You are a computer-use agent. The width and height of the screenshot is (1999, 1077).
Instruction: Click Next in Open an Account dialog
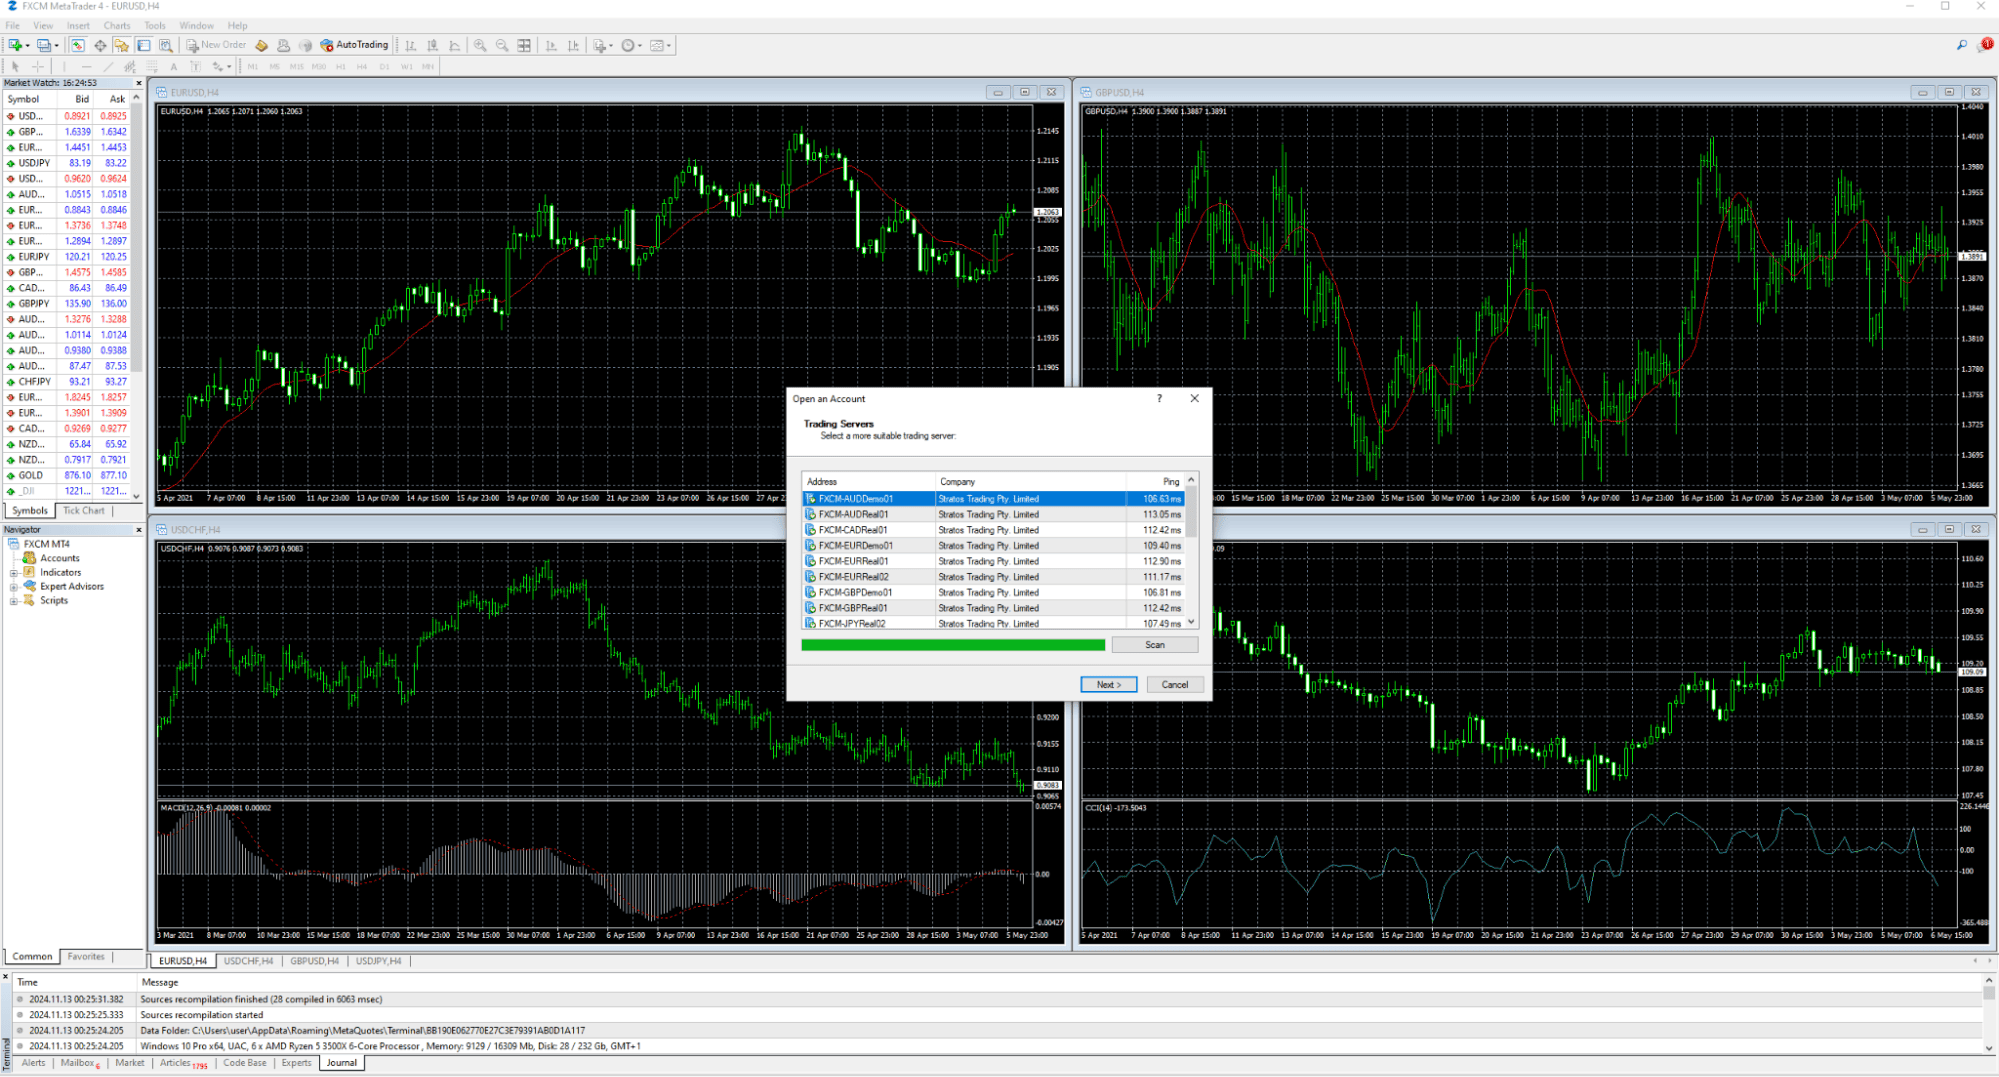click(x=1108, y=684)
